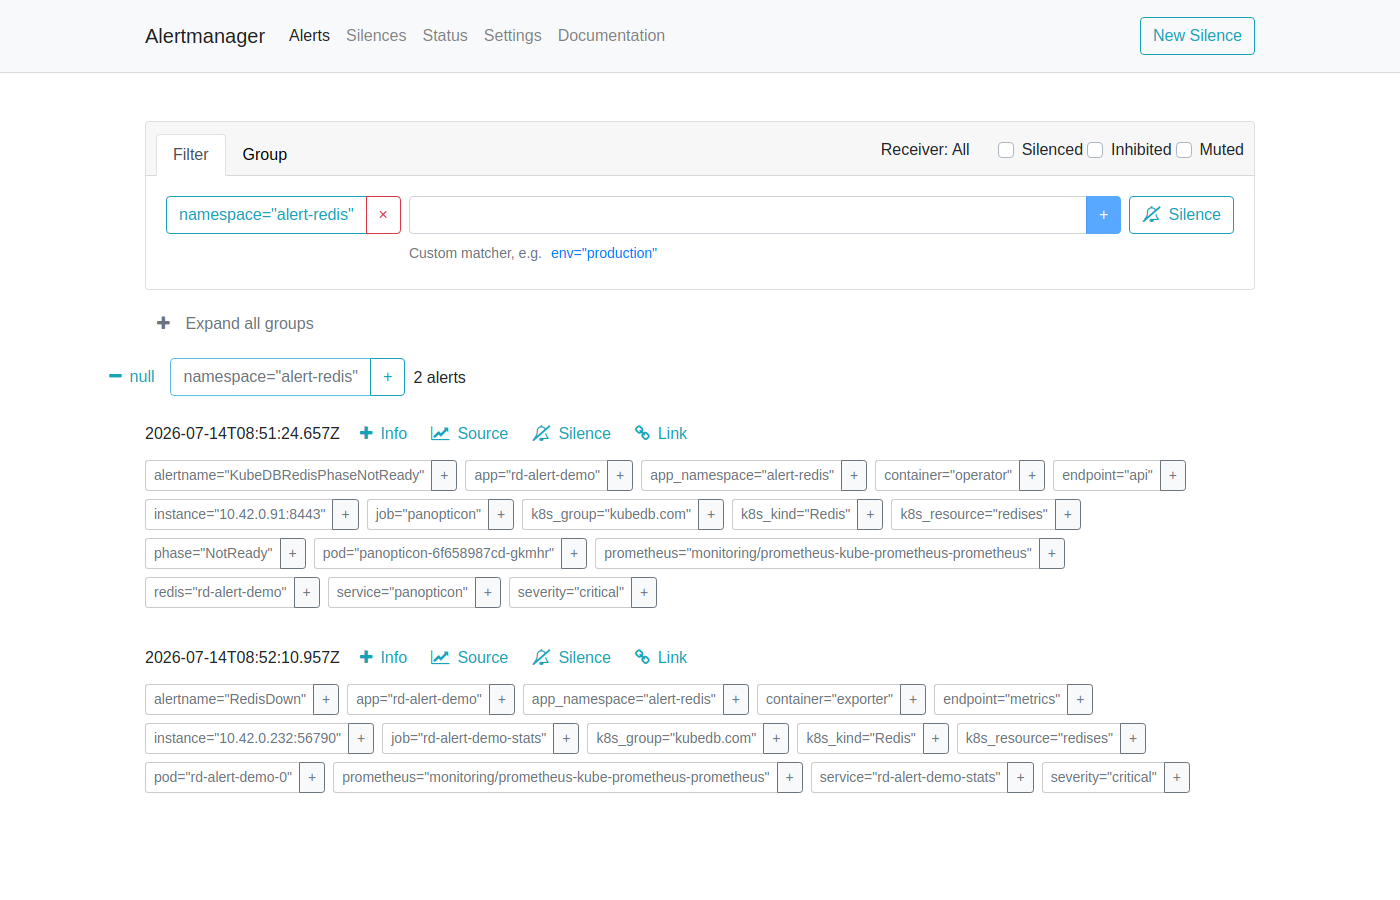Silence the RedisDown alert

click(571, 657)
